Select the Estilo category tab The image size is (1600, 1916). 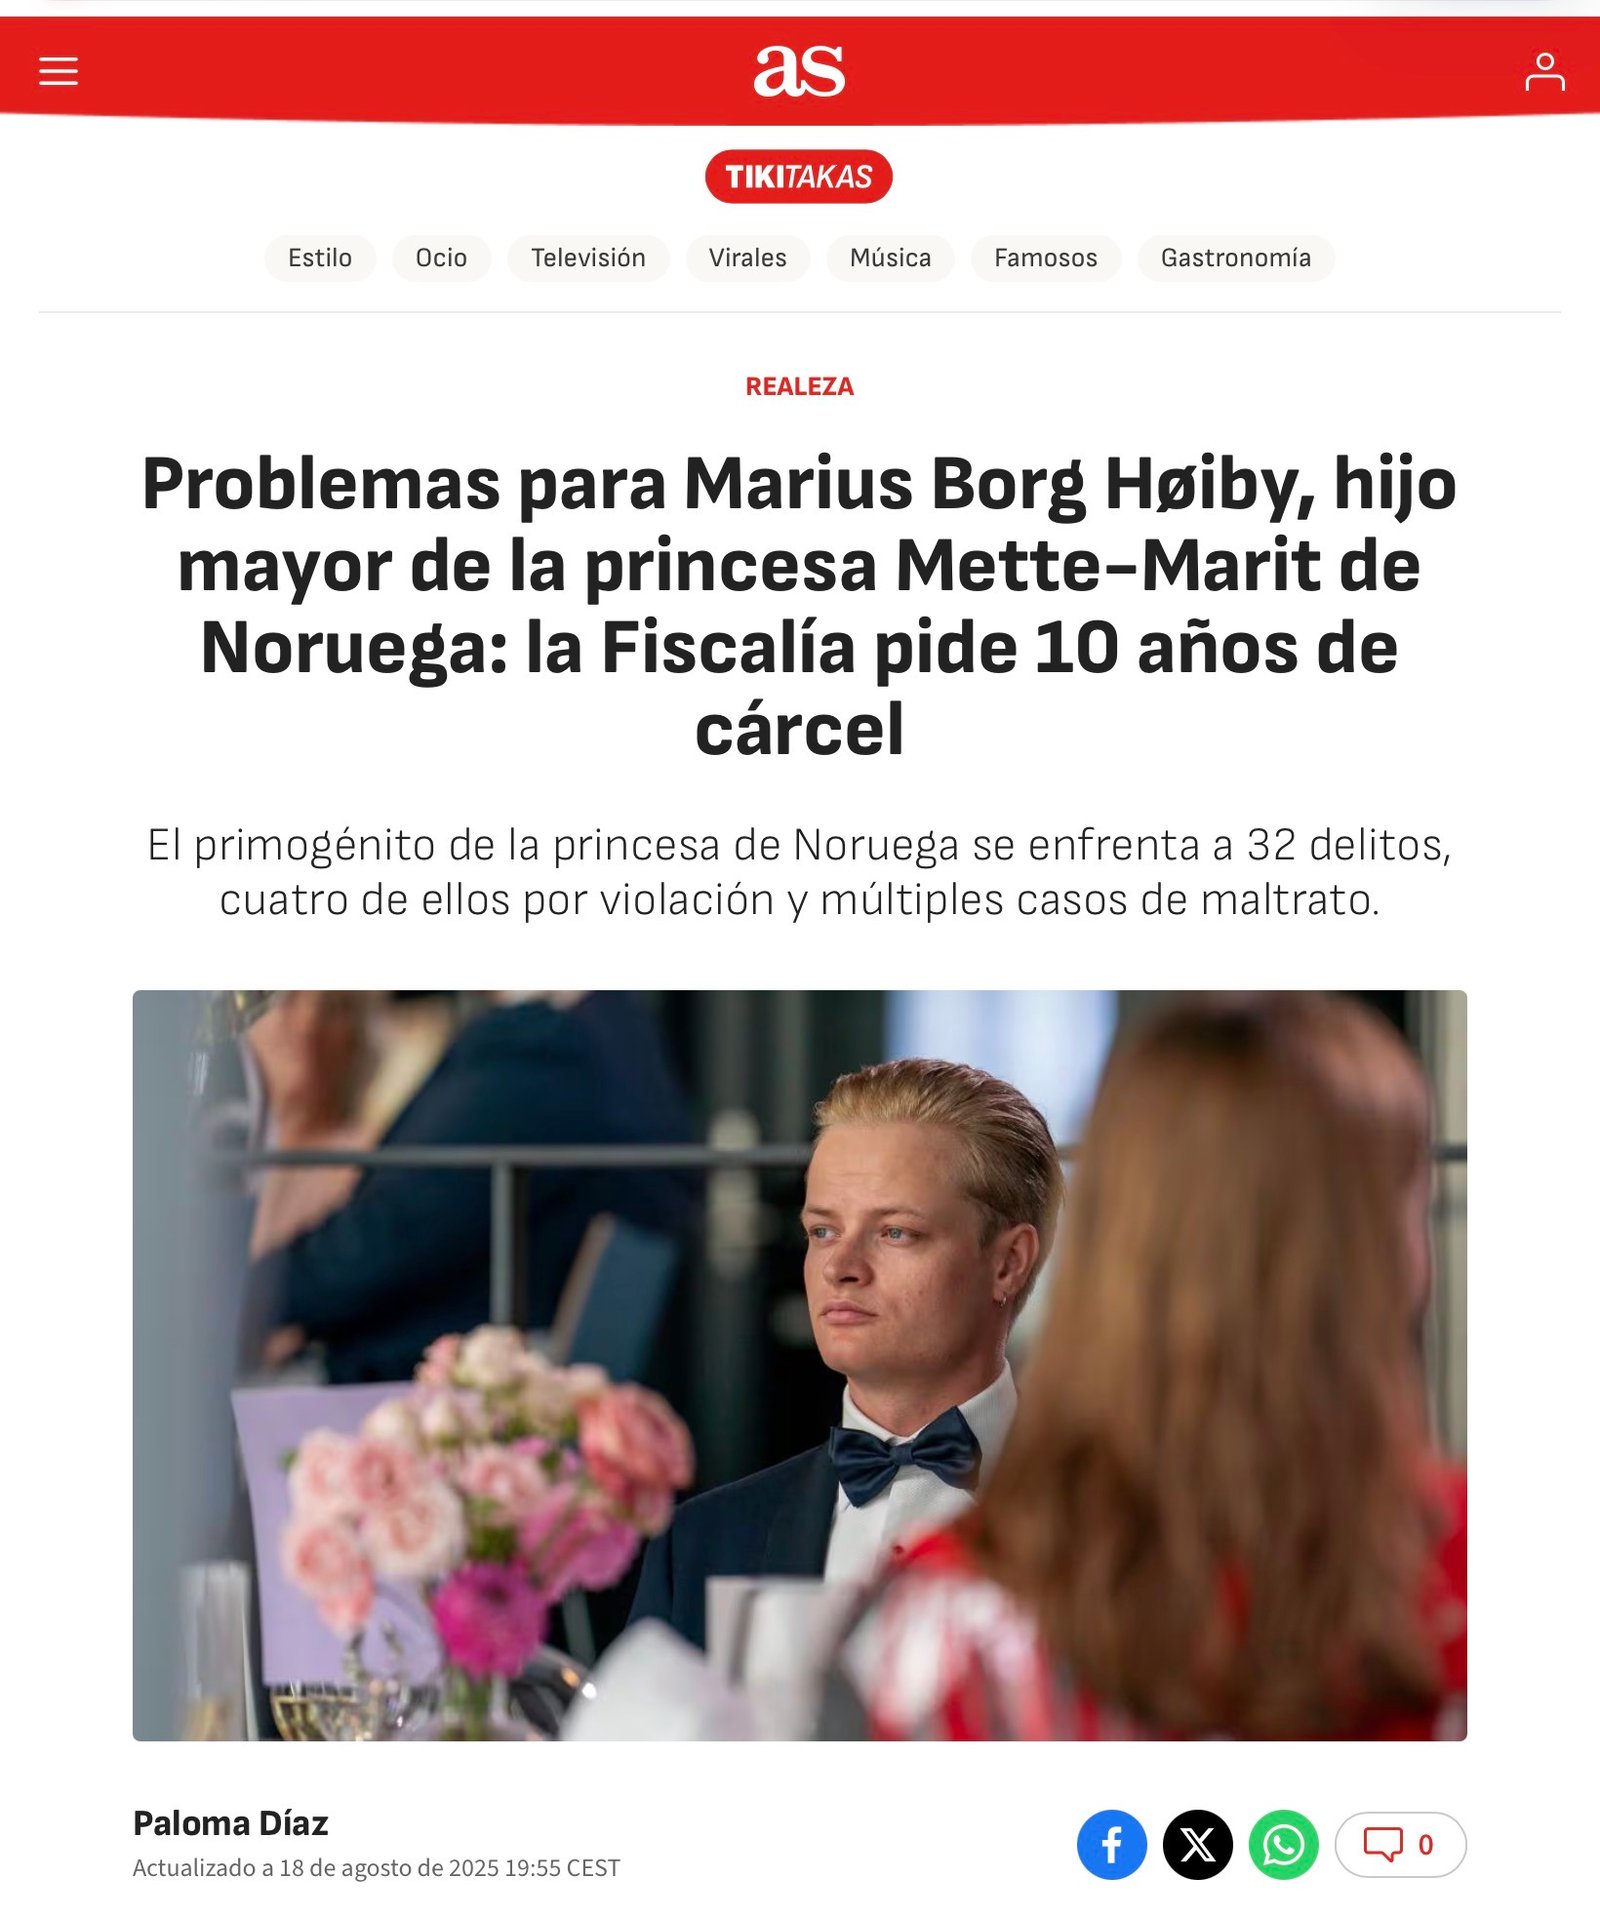[320, 258]
